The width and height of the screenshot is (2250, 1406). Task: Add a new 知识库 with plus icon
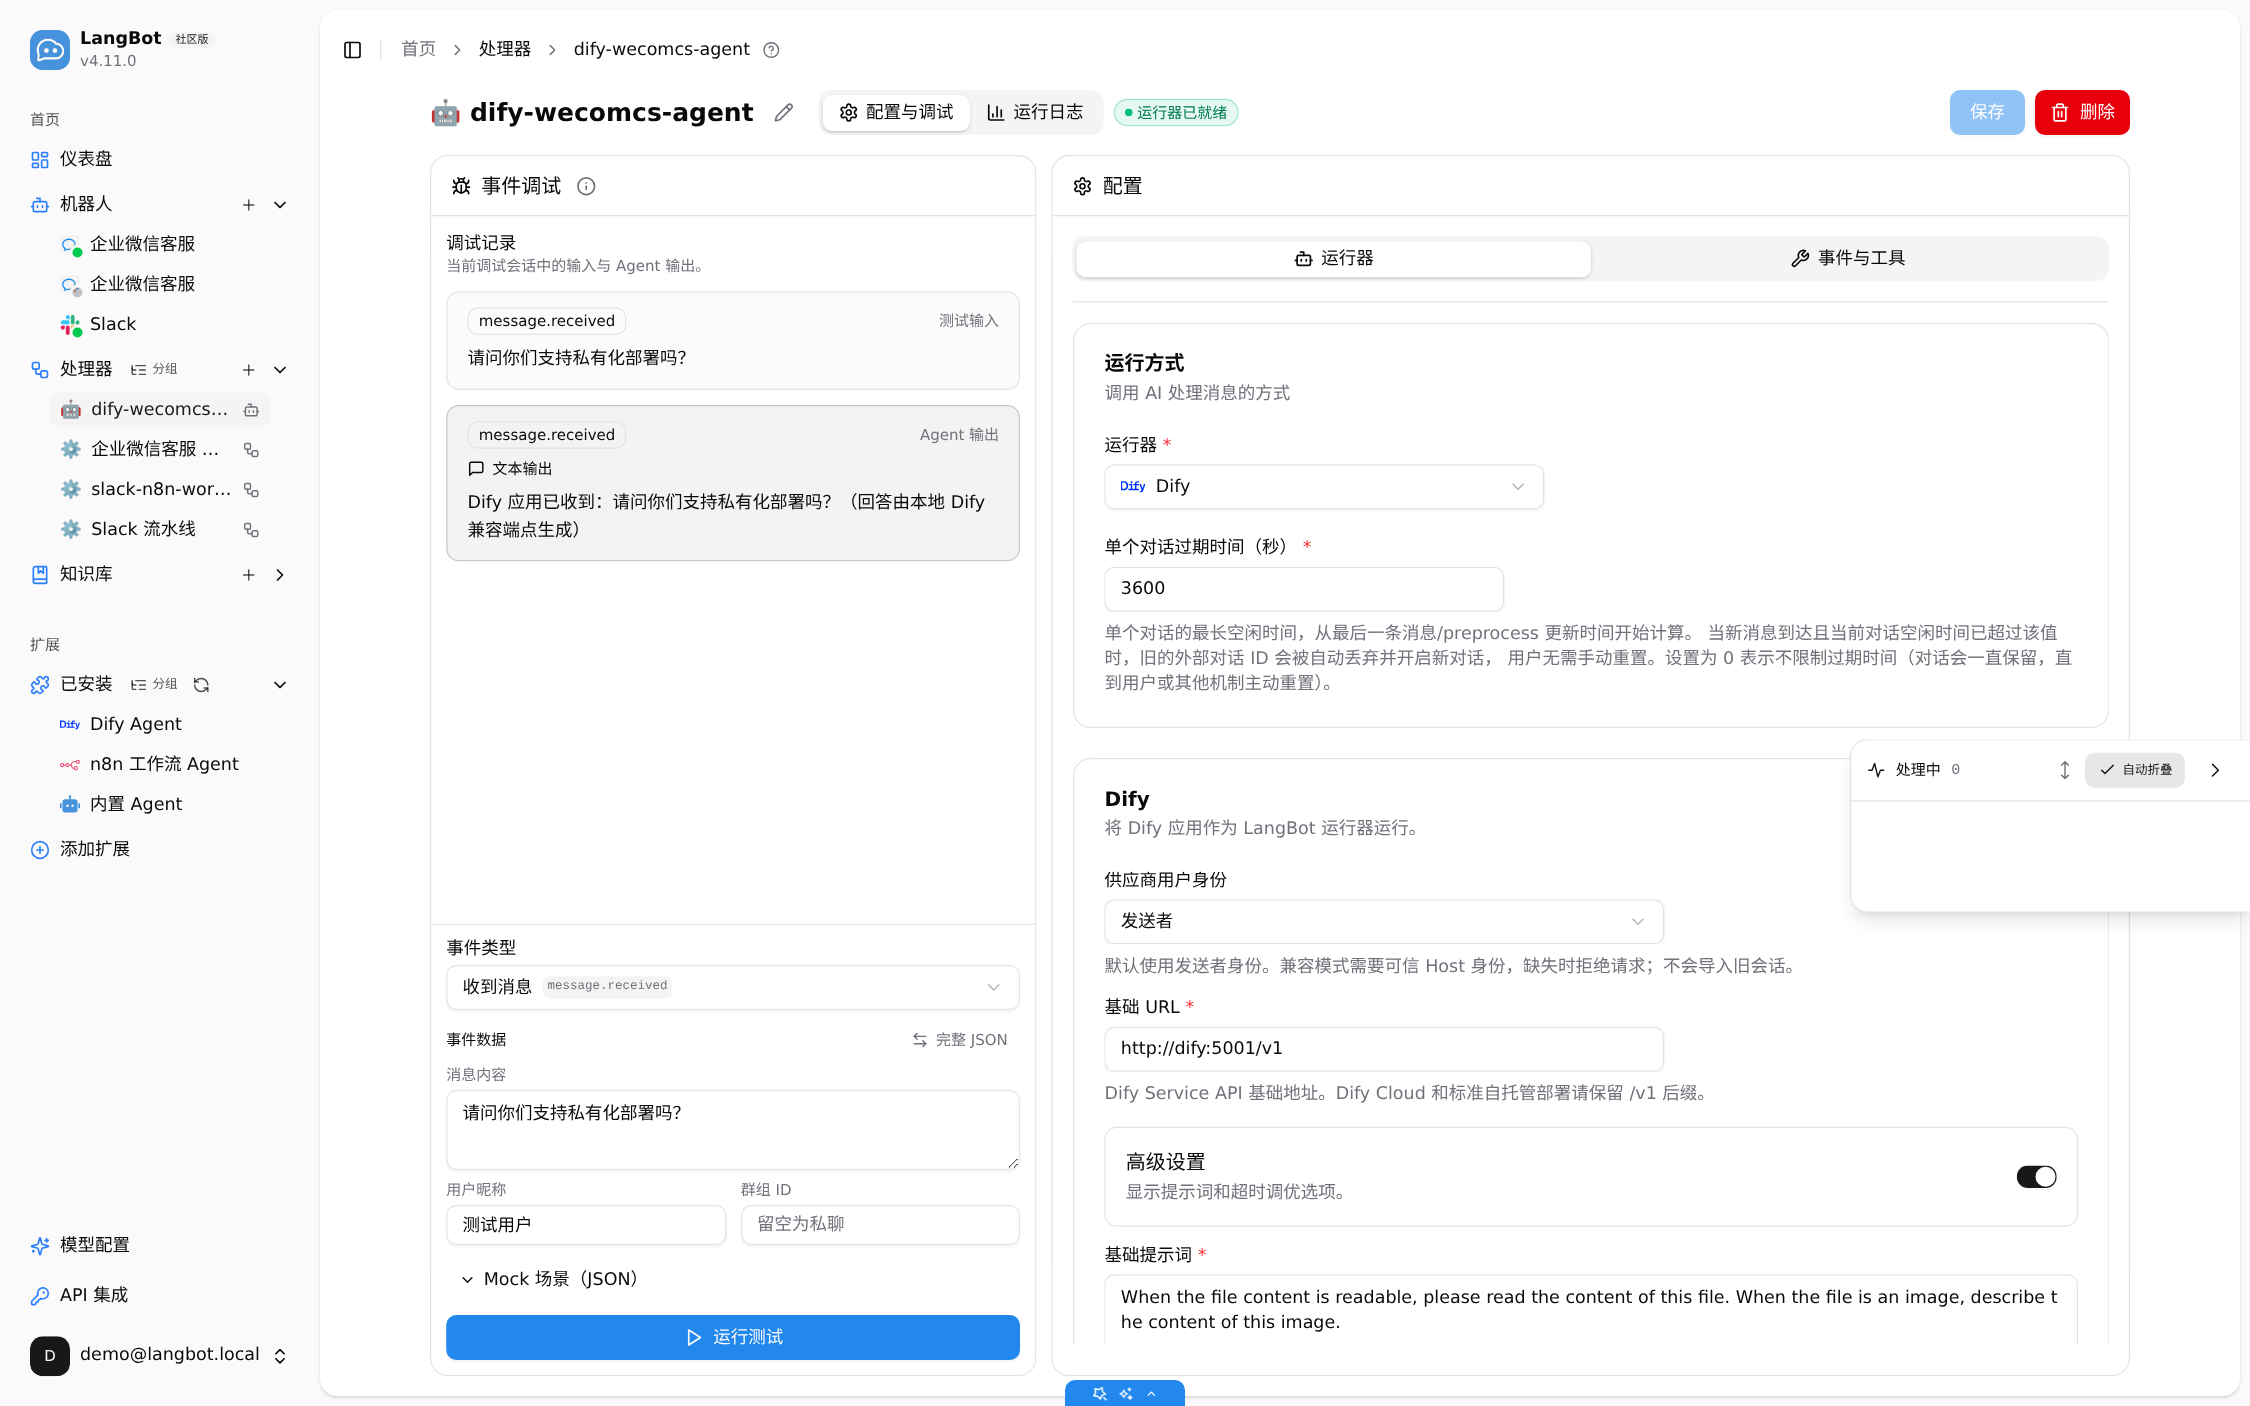(248, 574)
